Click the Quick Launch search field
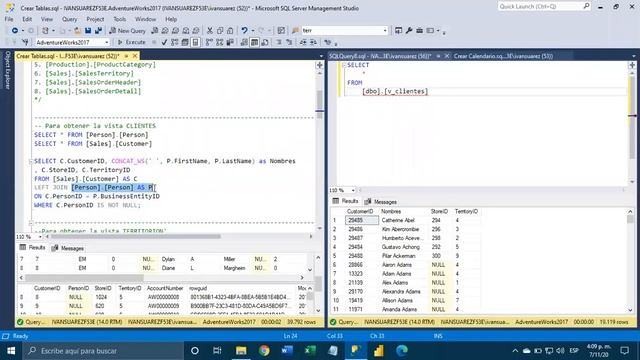The width and height of the screenshot is (640, 360). coord(540,6)
